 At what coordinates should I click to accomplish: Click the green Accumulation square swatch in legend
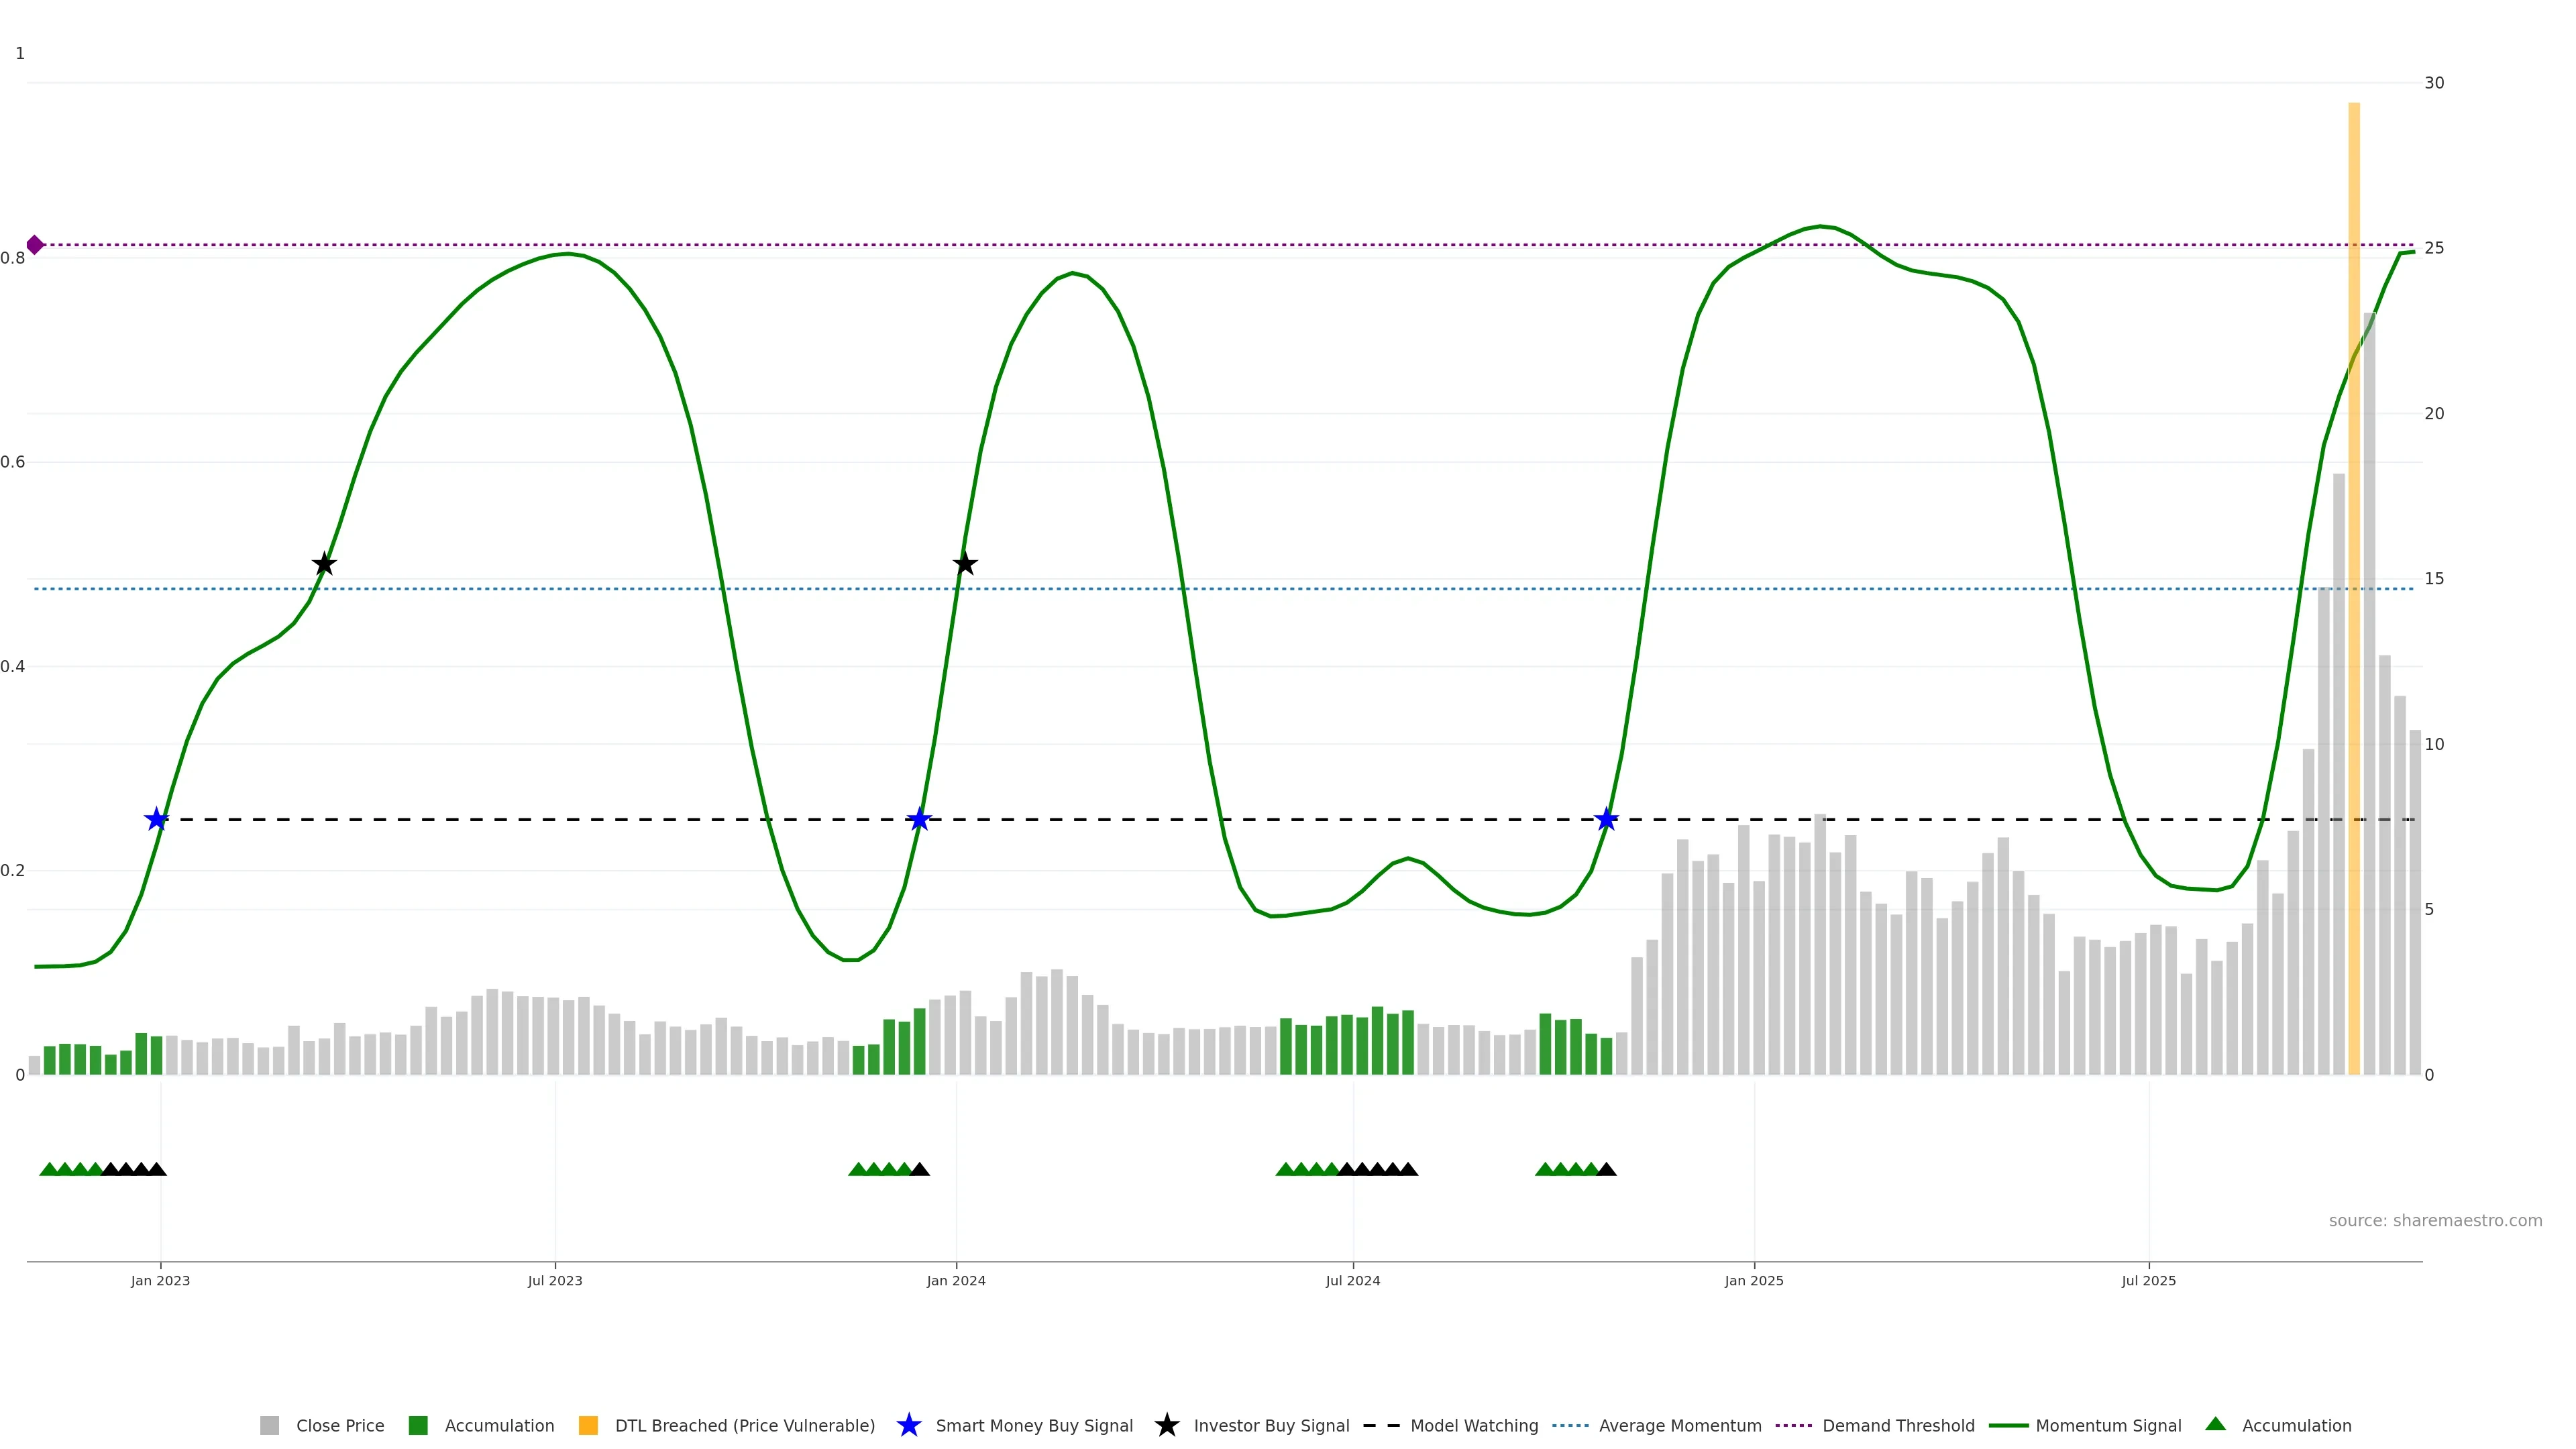418,1426
